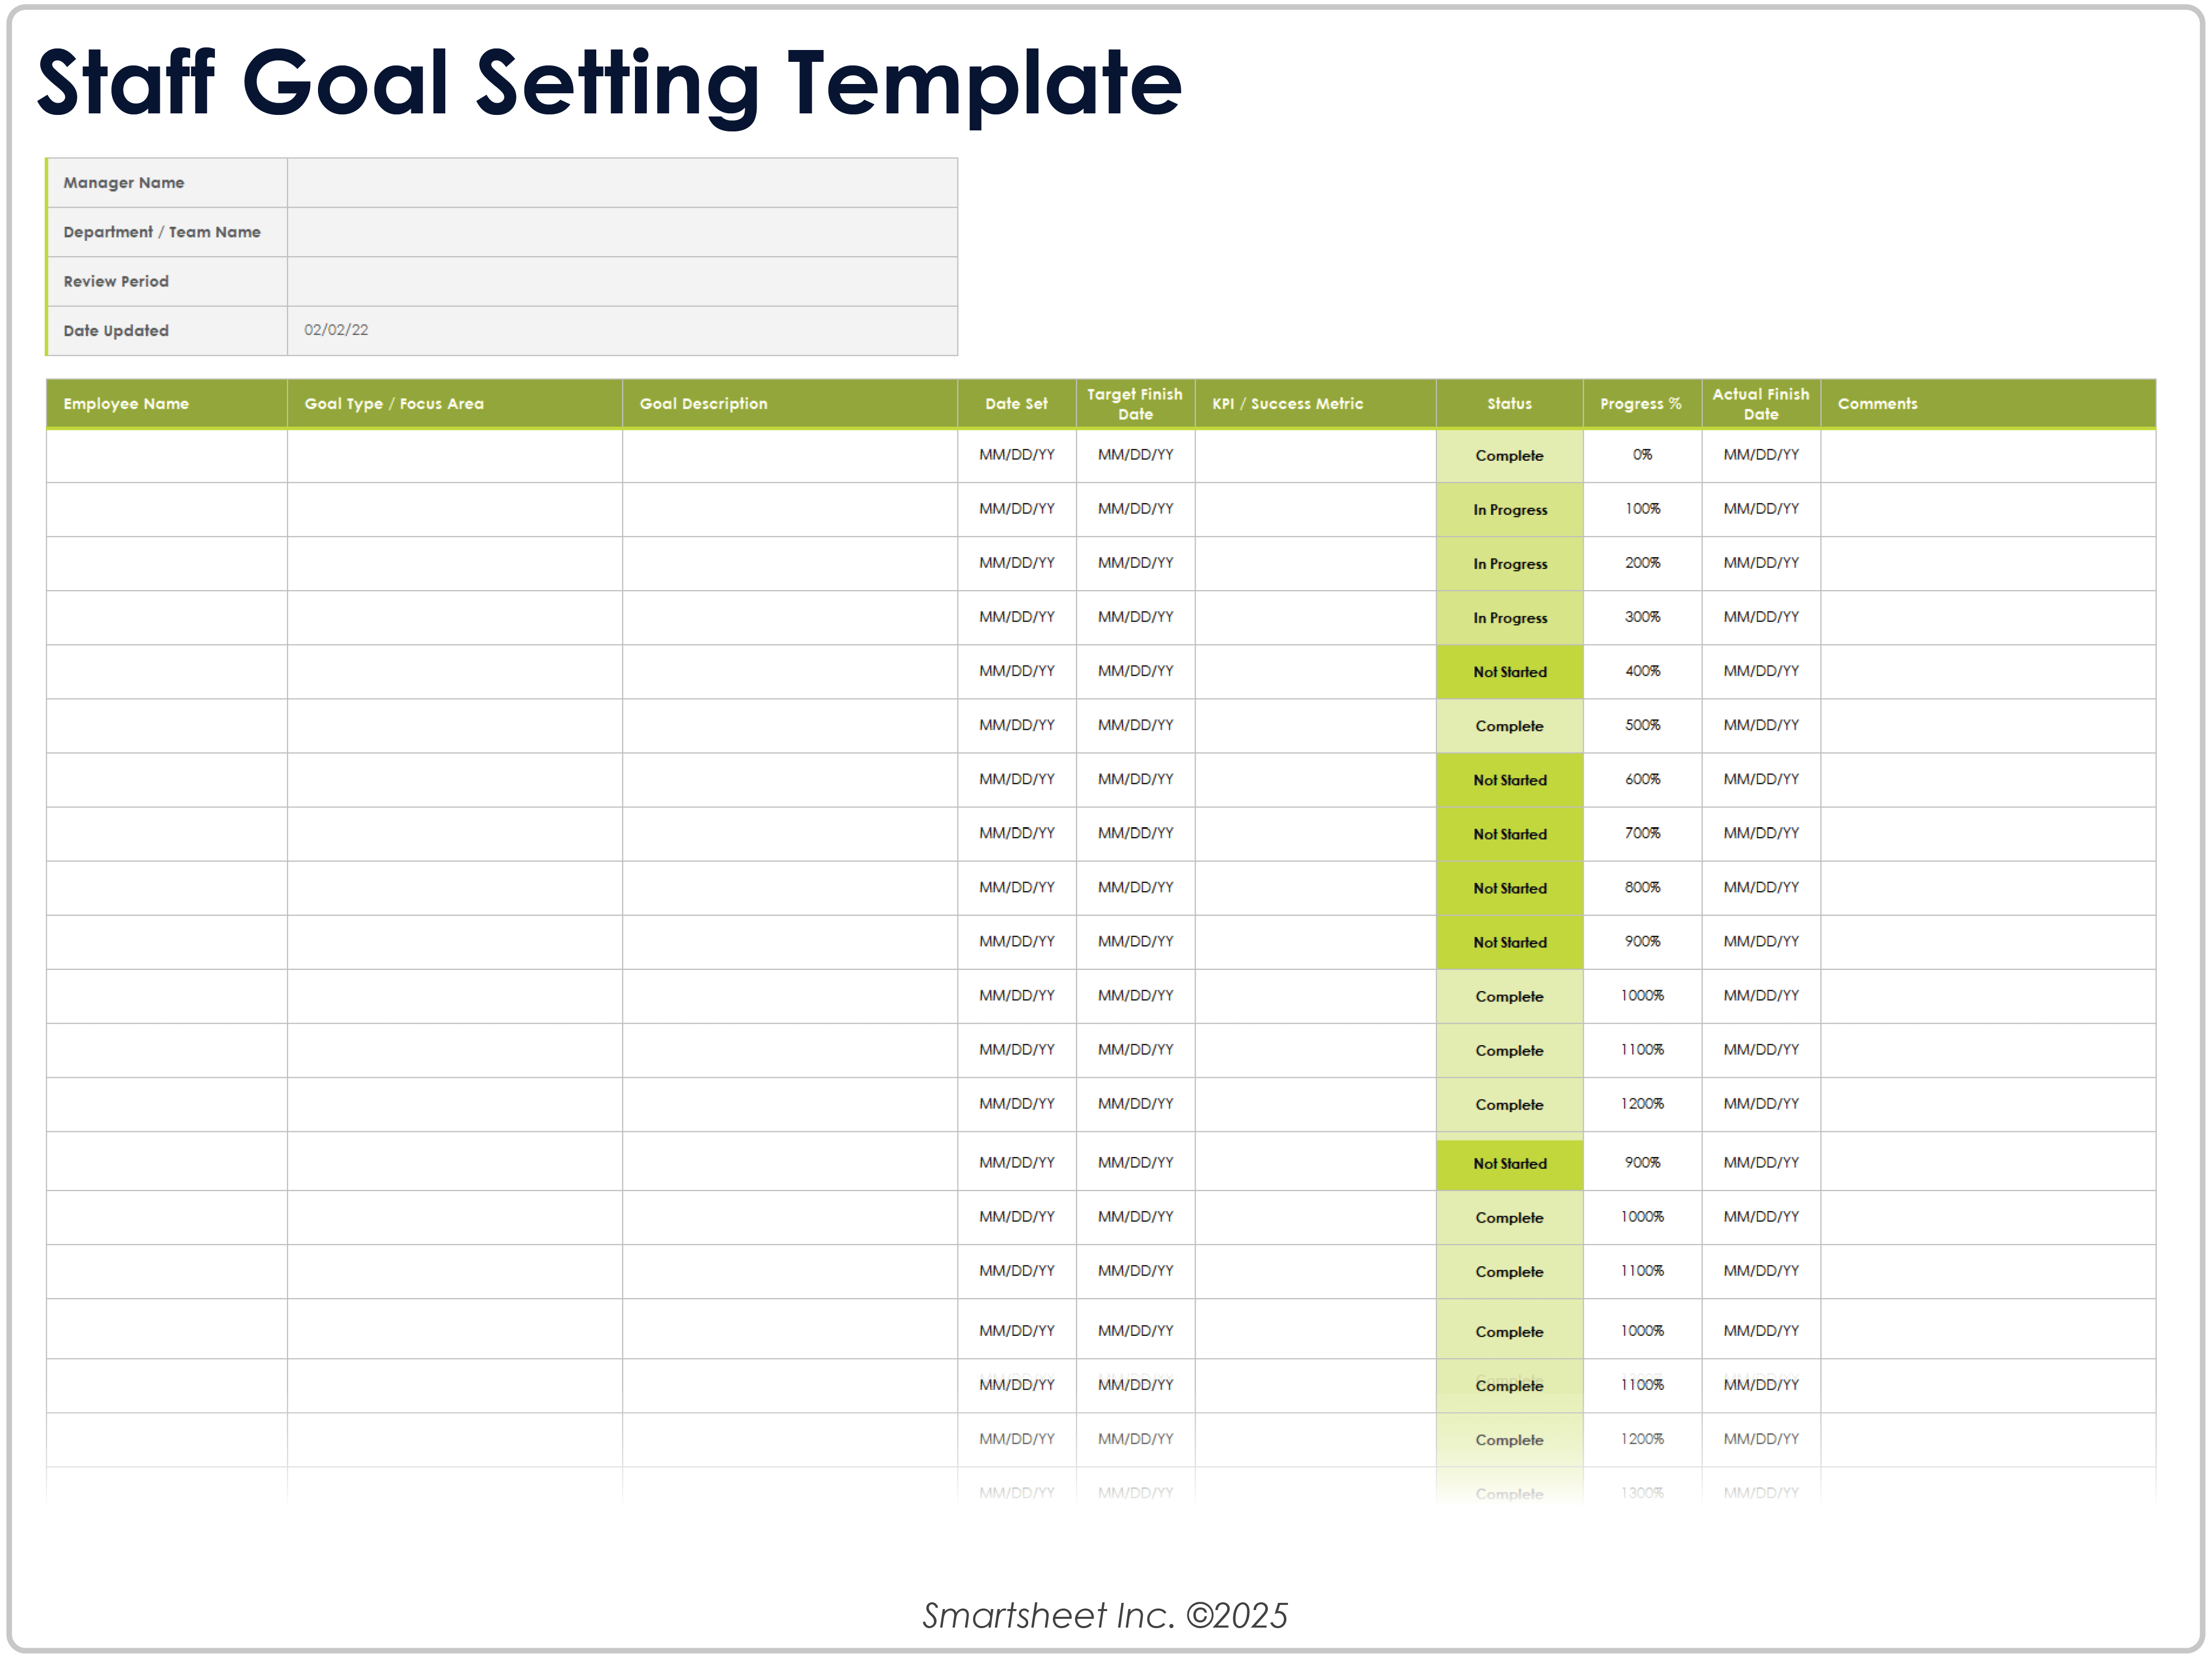Image resolution: width=2212 pixels, height=1658 pixels.
Task: Select the KPI / Success Metric header
Action: pos(1287,404)
